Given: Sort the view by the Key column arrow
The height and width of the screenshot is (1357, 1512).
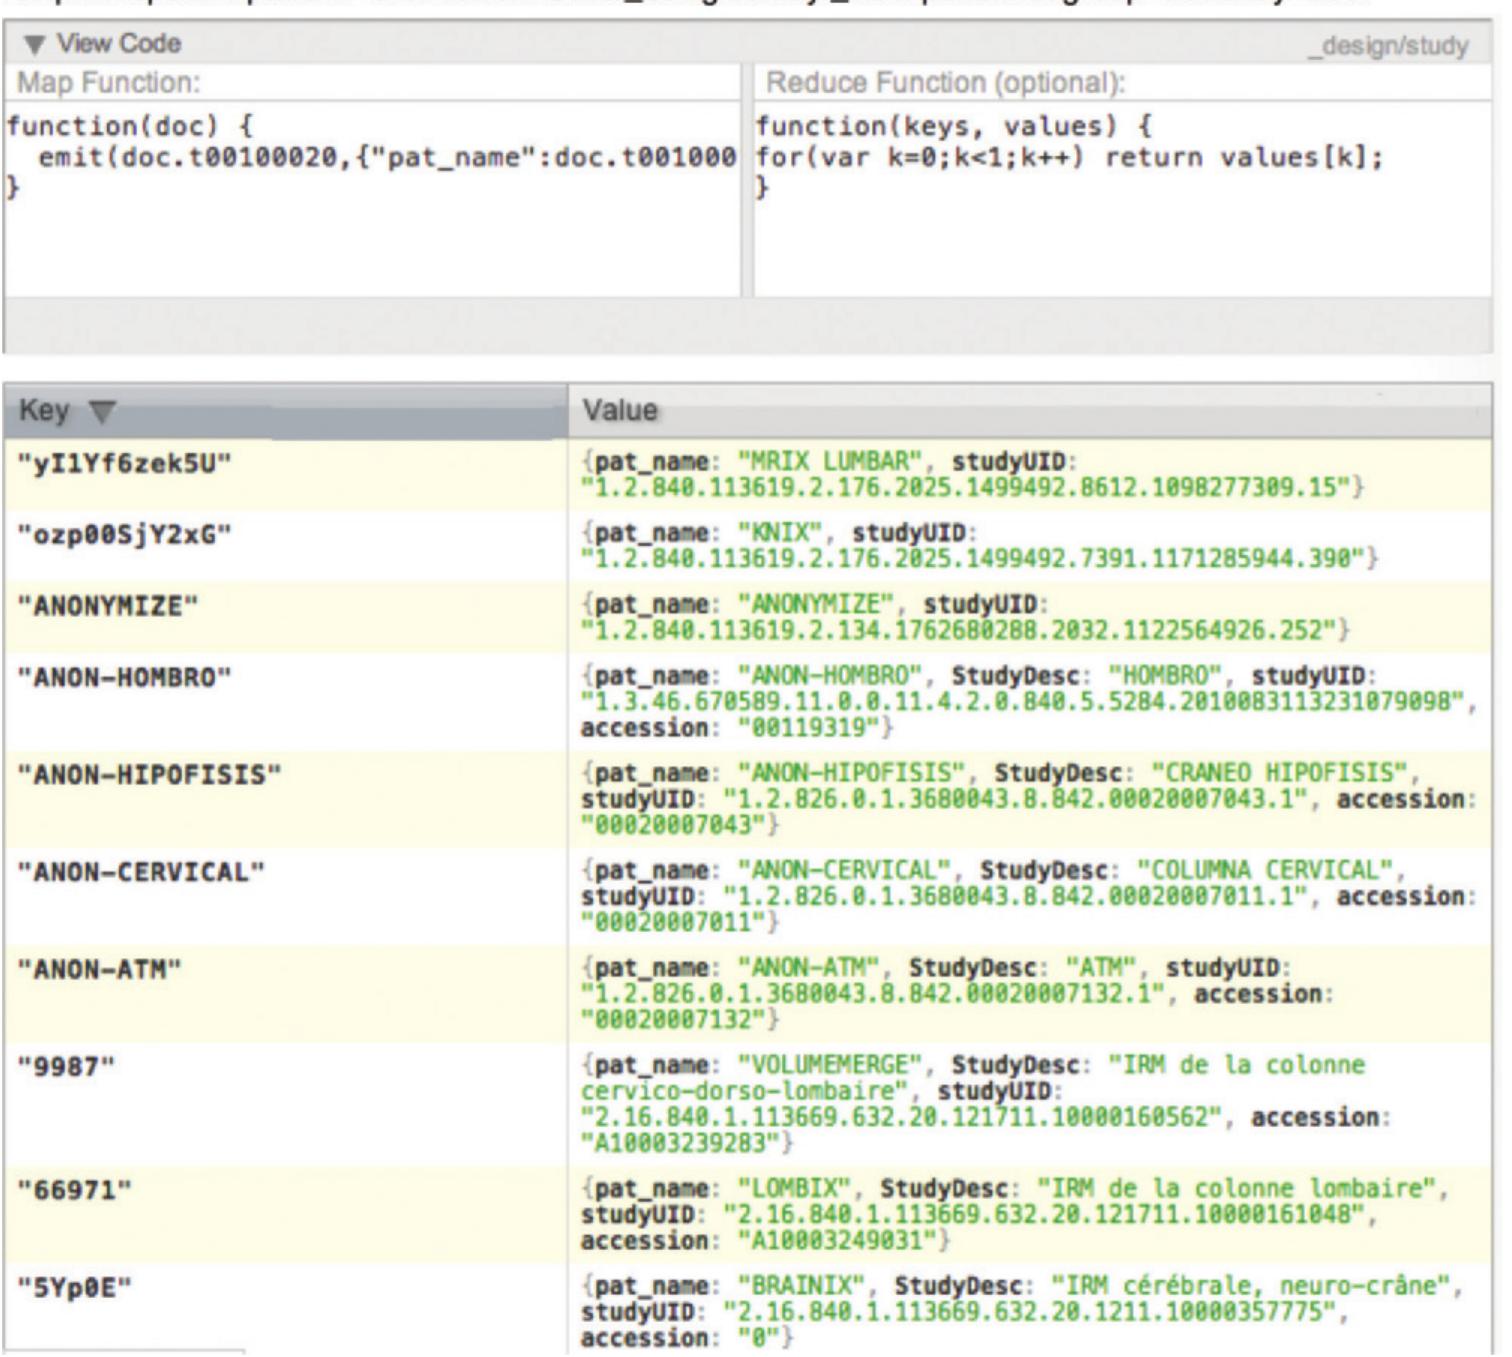Looking at the screenshot, I should [101, 411].
